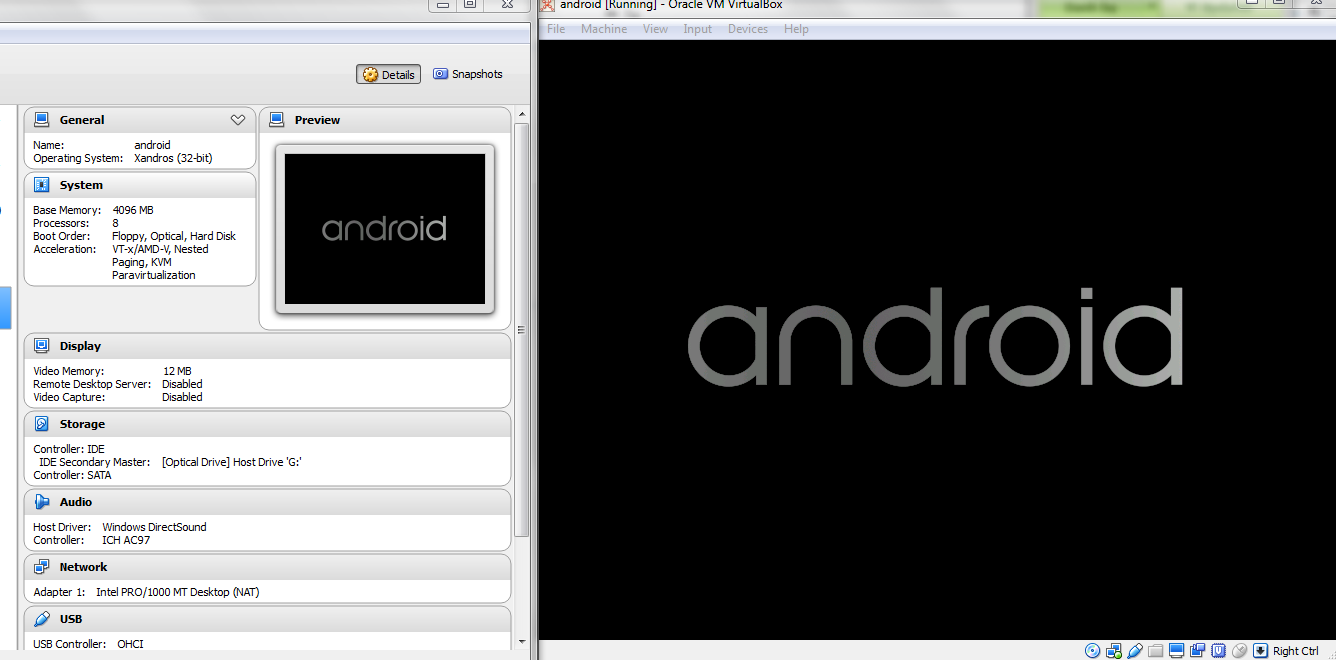This screenshot has height=660, width=1336.
Task: Open the Machine menu in VM window
Action: [604, 29]
